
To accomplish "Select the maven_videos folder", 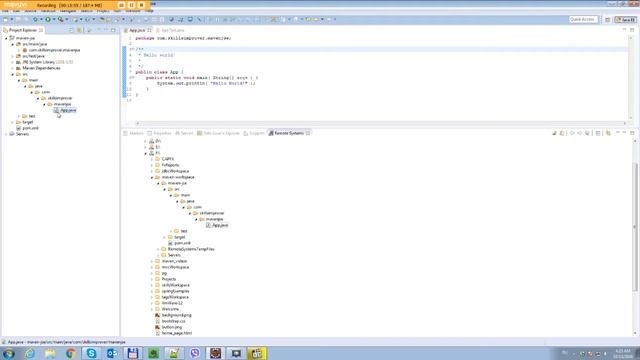I will coord(174,261).
